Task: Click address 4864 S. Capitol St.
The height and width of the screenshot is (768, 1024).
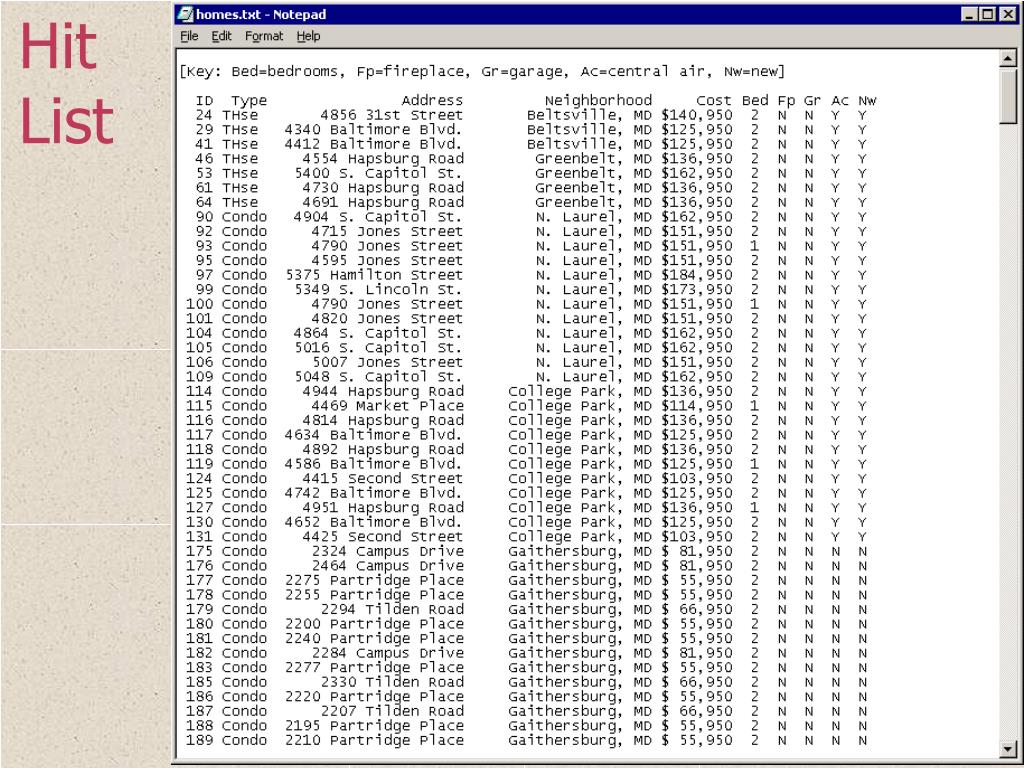Action: pos(378,332)
